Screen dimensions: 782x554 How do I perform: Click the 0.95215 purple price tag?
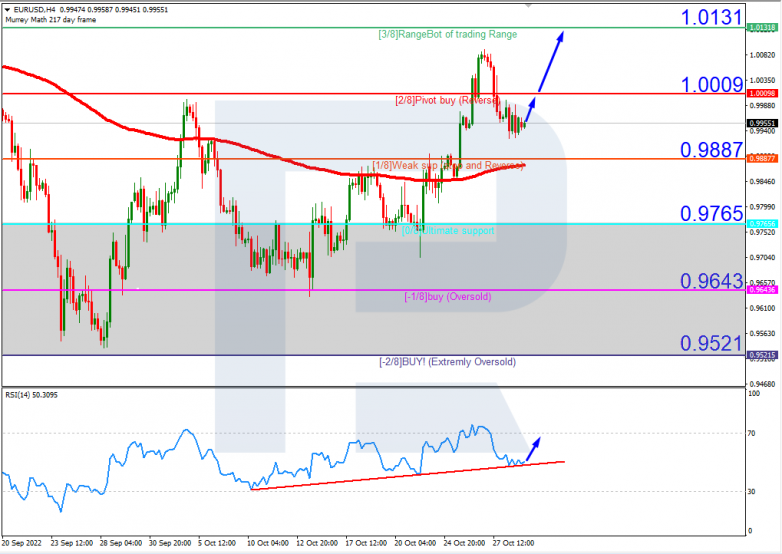763,355
